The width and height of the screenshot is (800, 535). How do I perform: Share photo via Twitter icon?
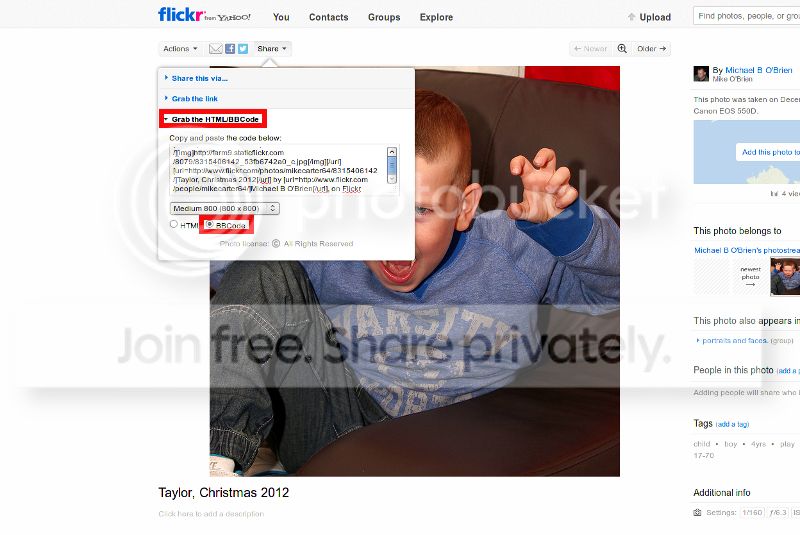tap(243, 48)
